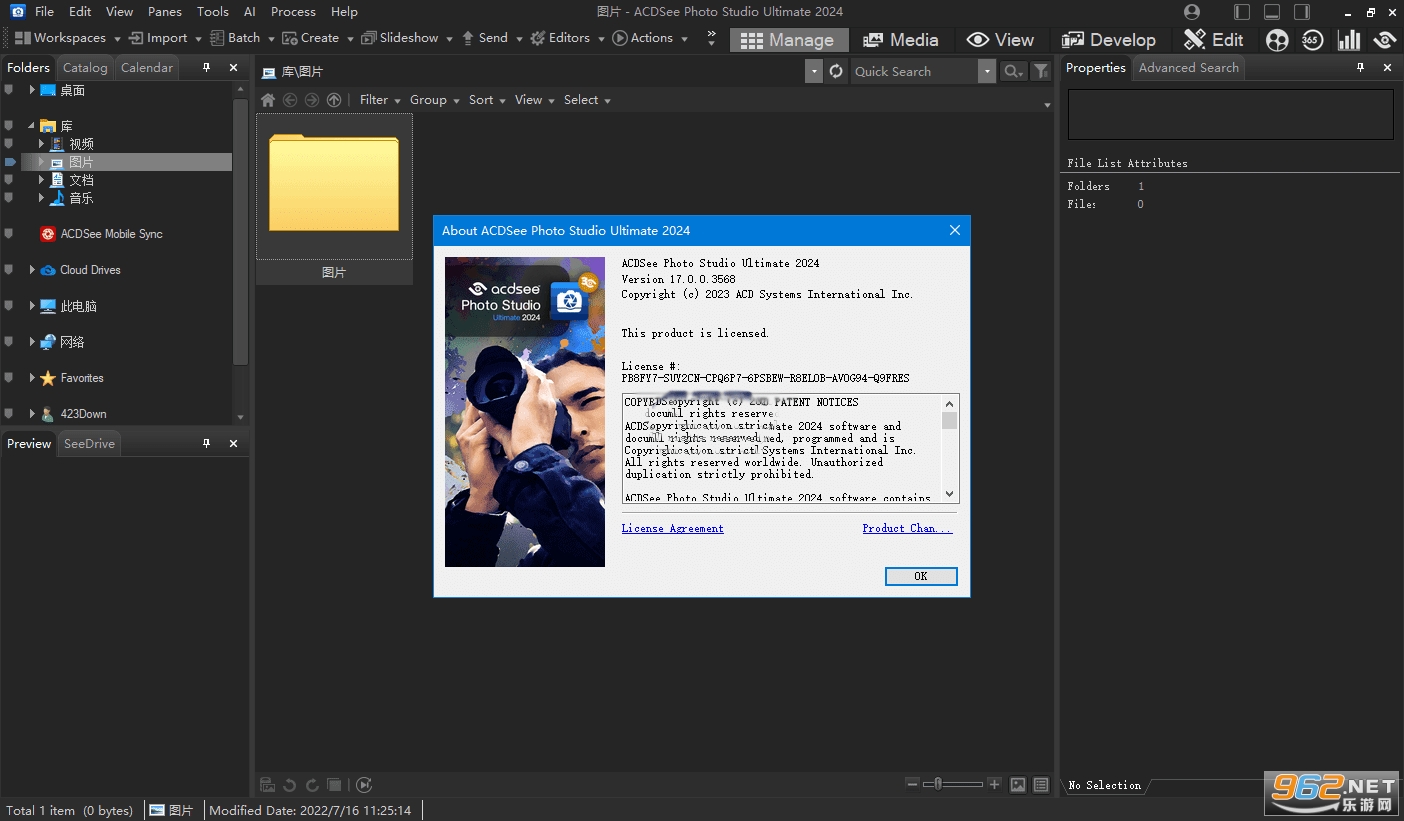Open the Panes menu
The height and width of the screenshot is (821, 1404).
165,12
